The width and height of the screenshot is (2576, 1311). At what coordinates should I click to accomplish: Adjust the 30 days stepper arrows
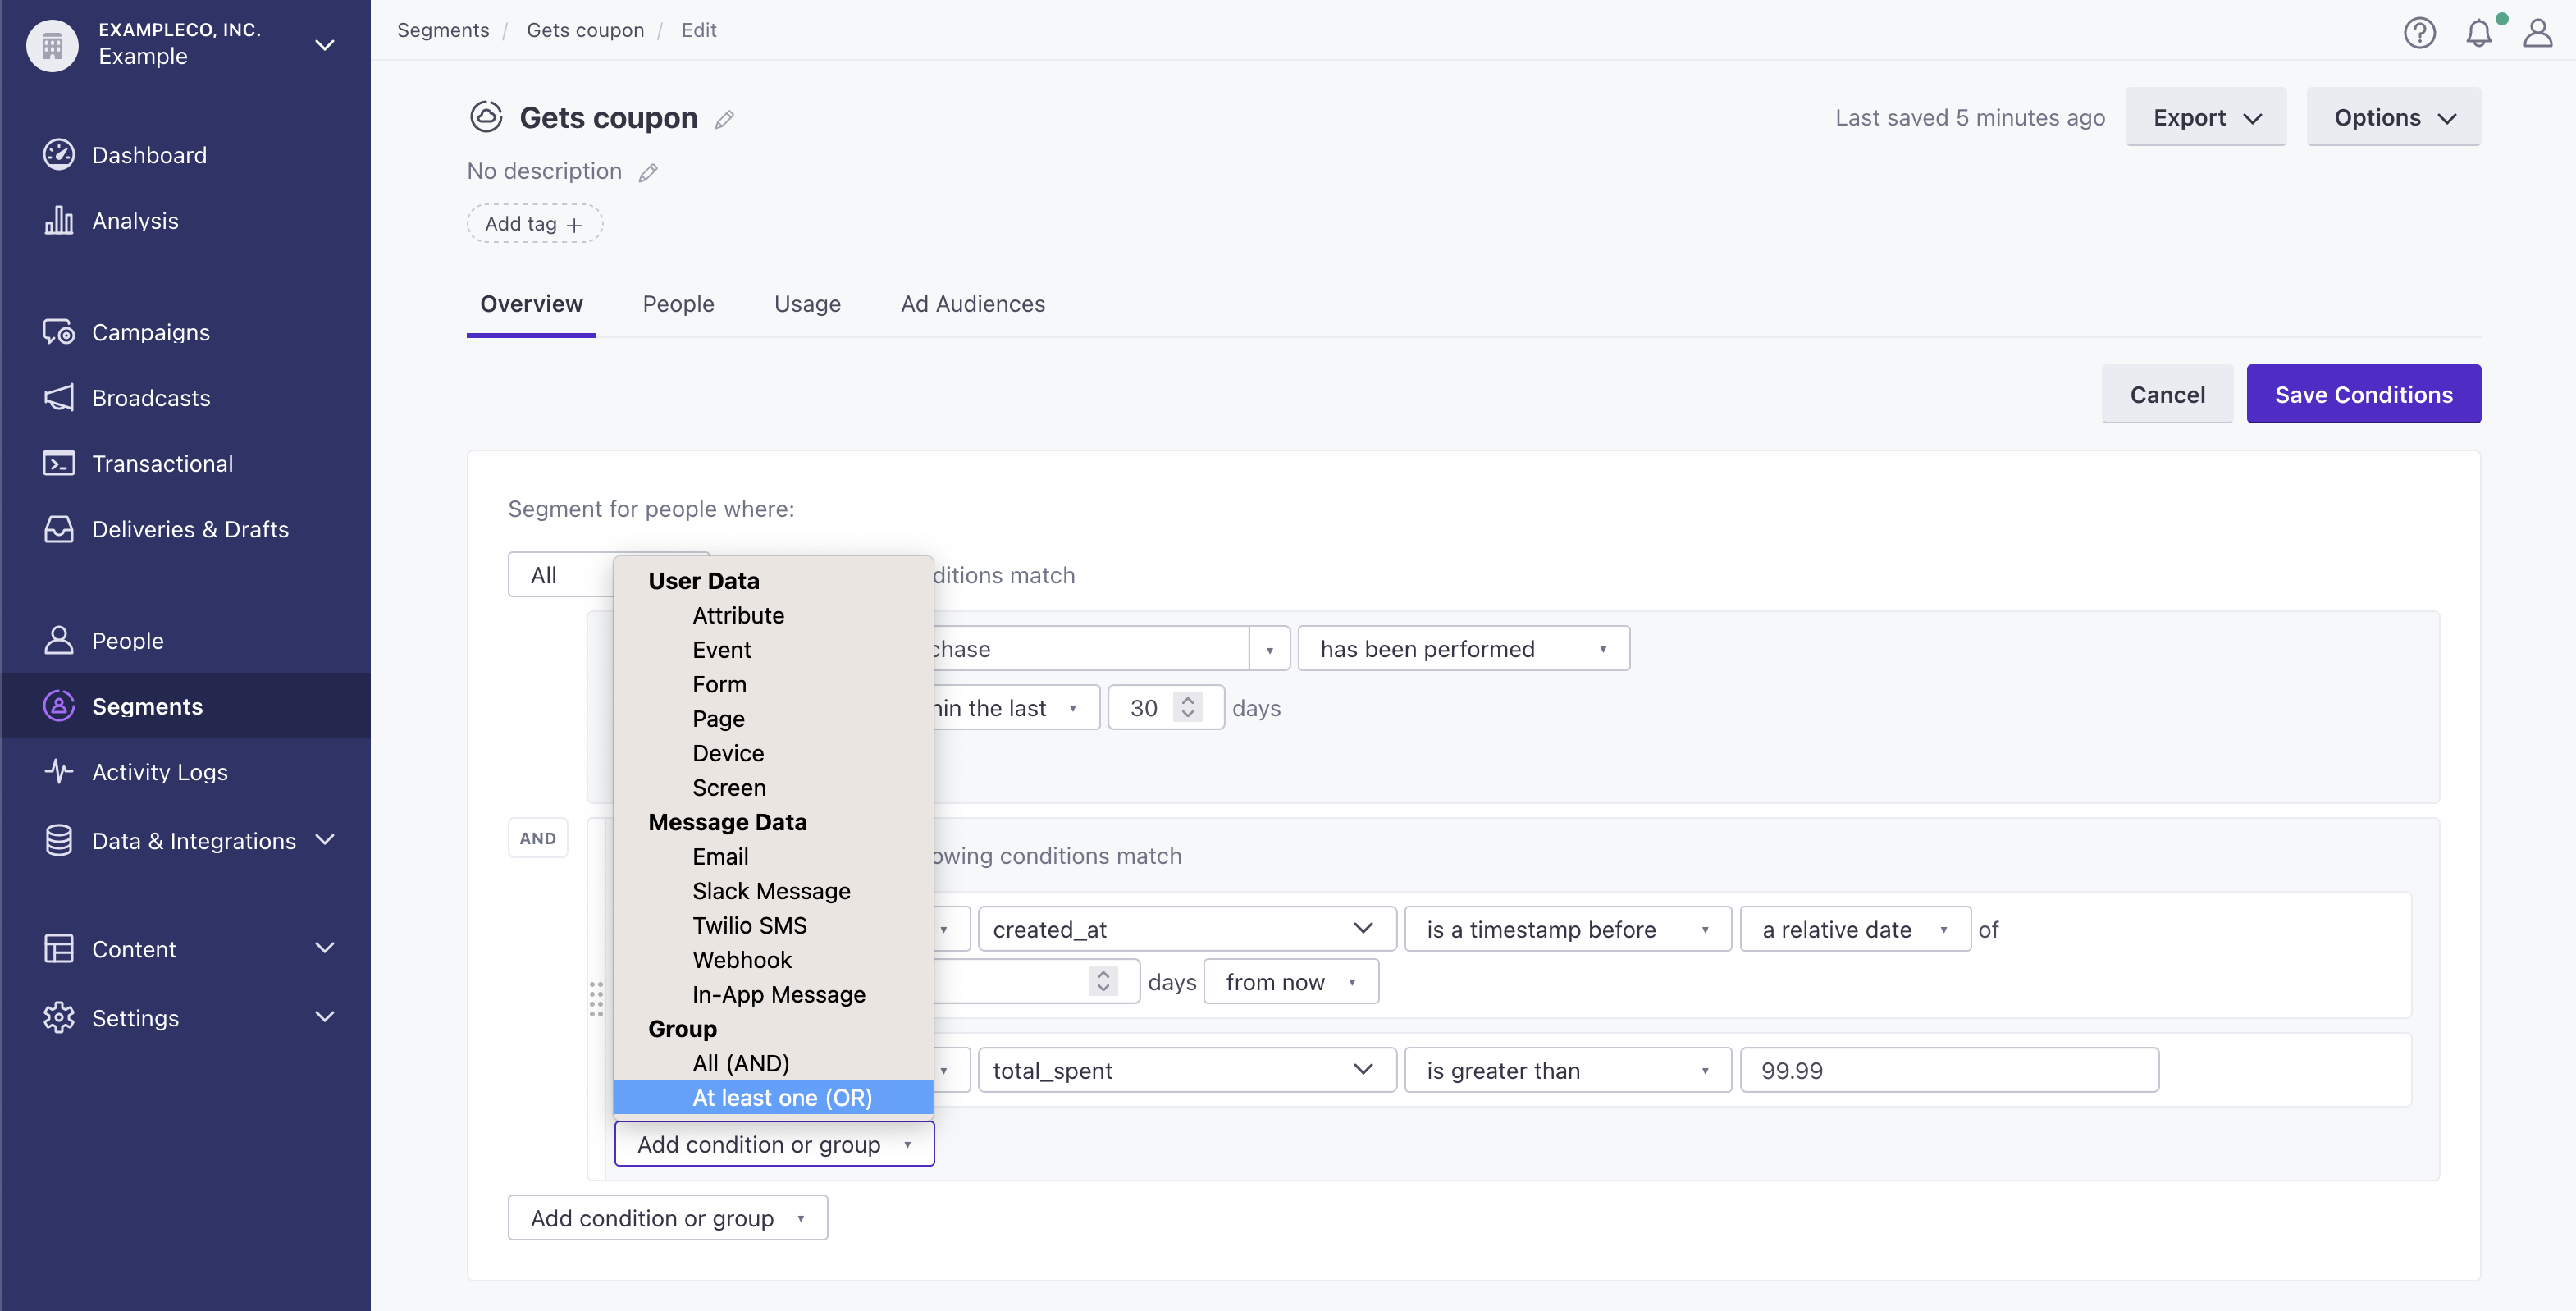click(x=1188, y=708)
